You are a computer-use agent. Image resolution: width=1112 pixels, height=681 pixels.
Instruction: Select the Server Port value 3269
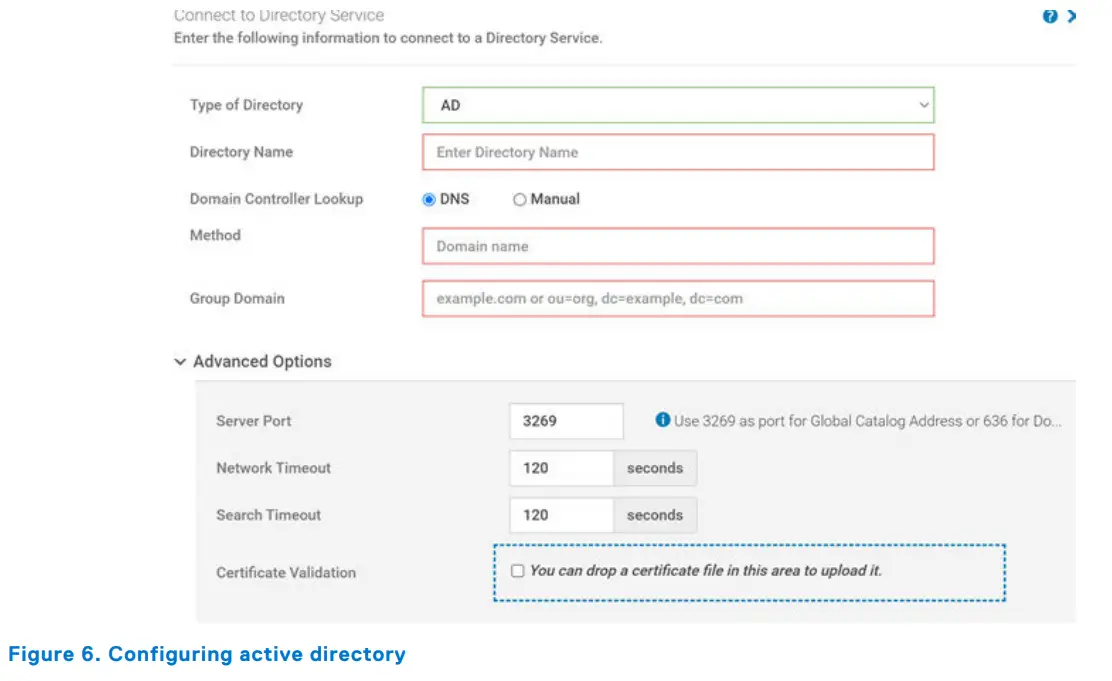coord(566,420)
